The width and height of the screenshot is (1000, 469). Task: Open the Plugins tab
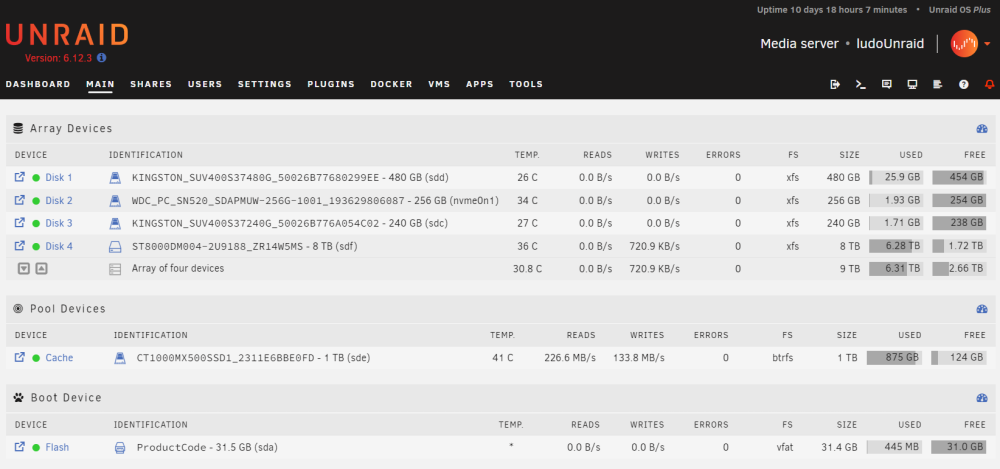coord(331,84)
